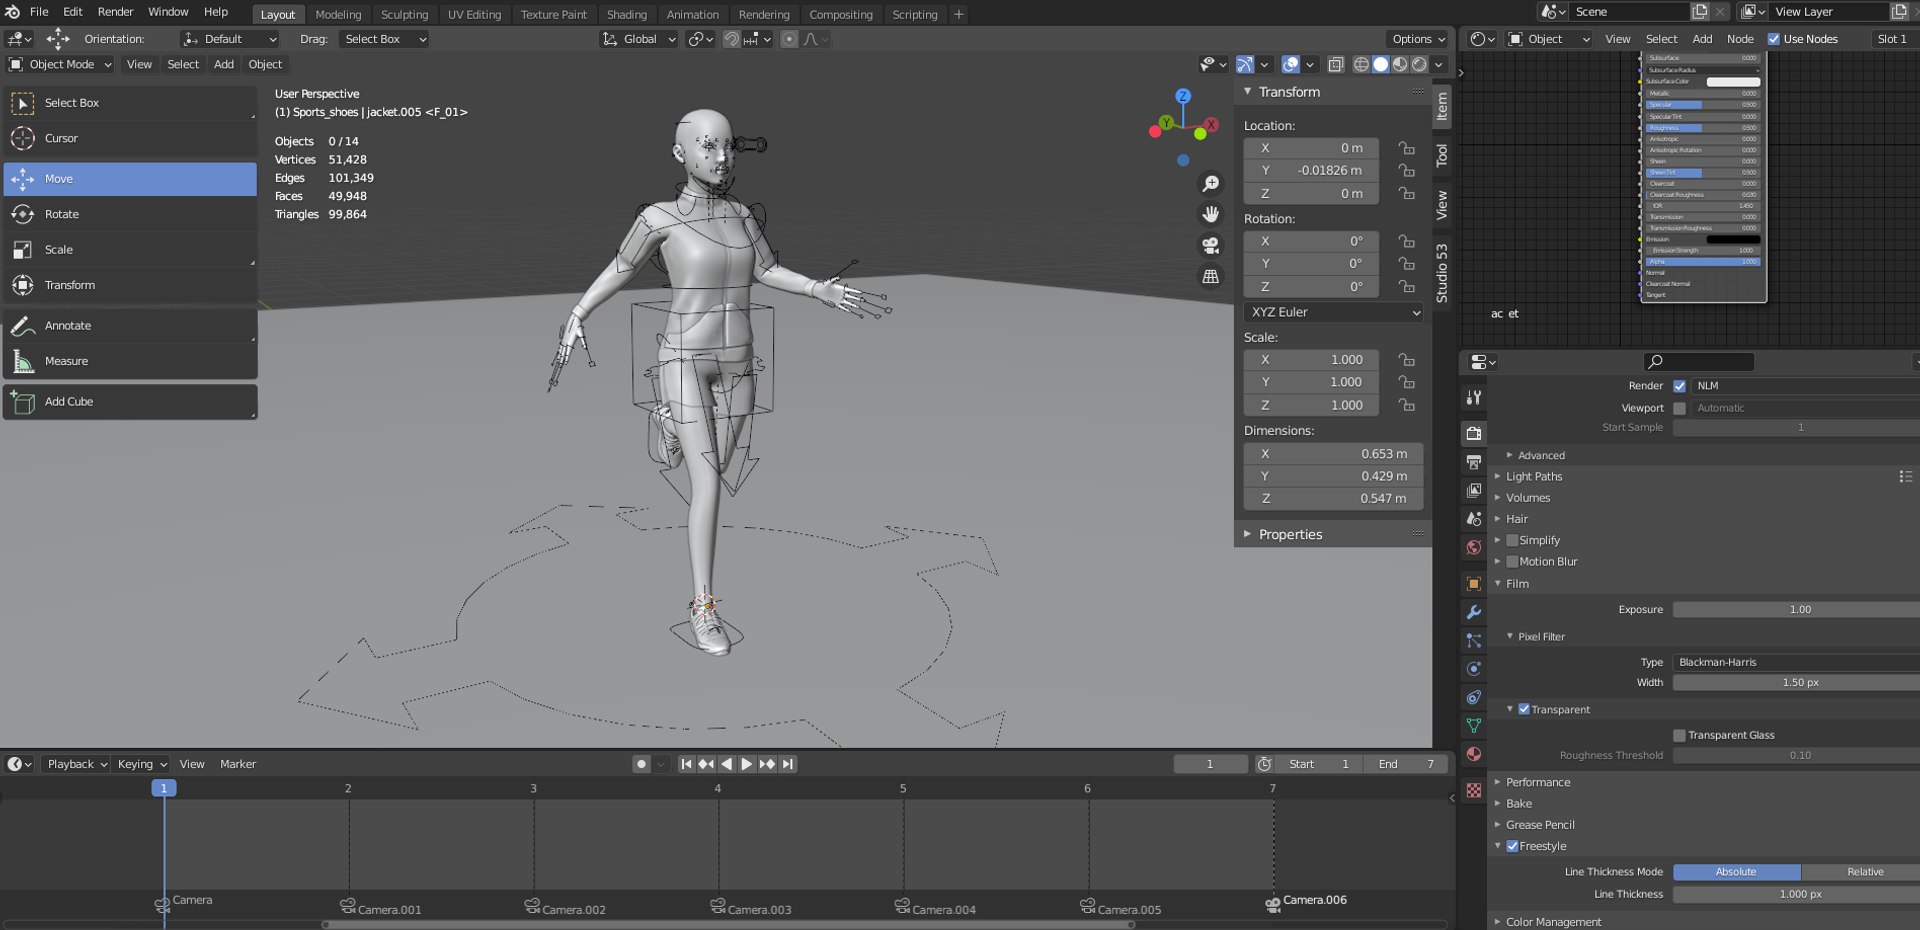
Task: Adjust the Film Exposure slider
Action: 1796,609
